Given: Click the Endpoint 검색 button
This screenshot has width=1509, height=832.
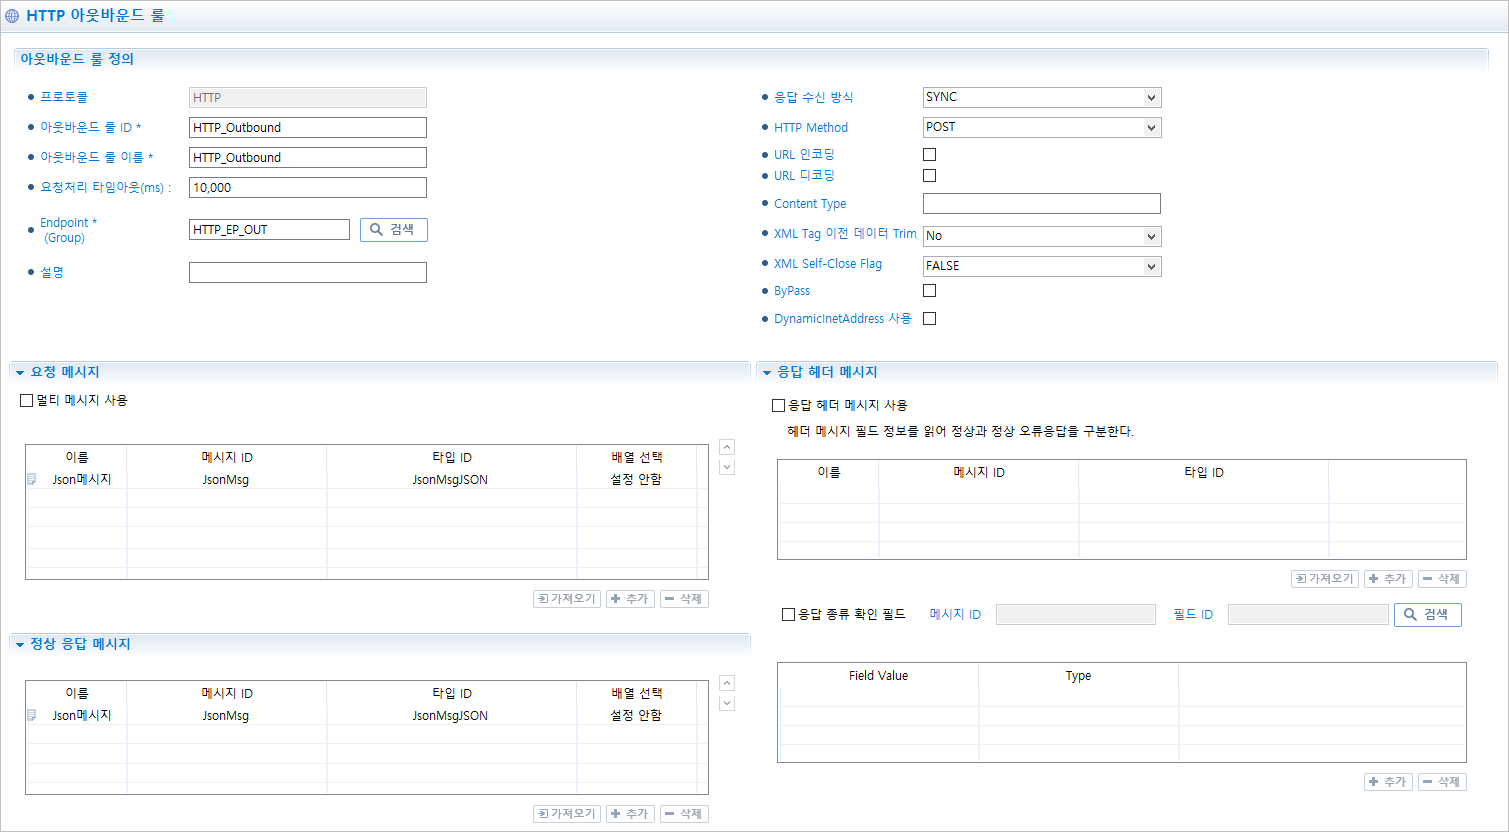Looking at the screenshot, I should (393, 229).
